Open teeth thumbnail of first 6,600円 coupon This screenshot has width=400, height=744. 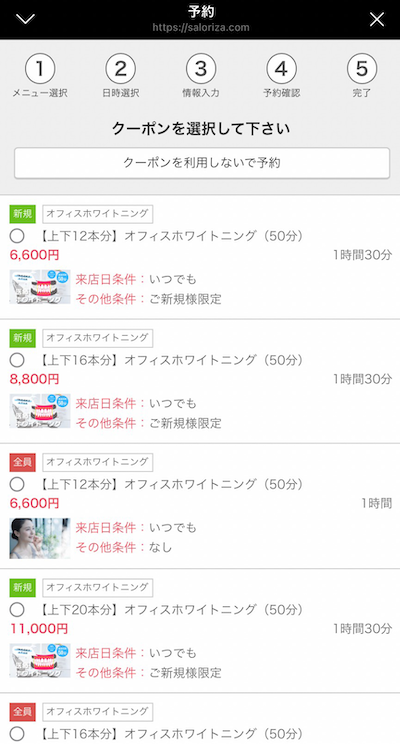(x=40, y=287)
